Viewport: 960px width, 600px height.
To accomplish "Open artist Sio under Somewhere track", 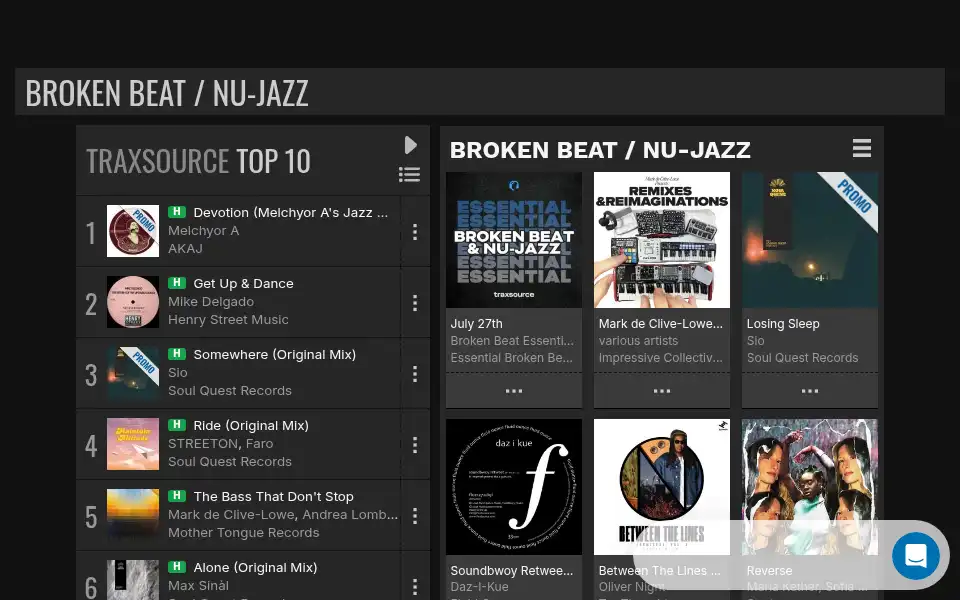I will pyautogui.click(x=178, y=373).
